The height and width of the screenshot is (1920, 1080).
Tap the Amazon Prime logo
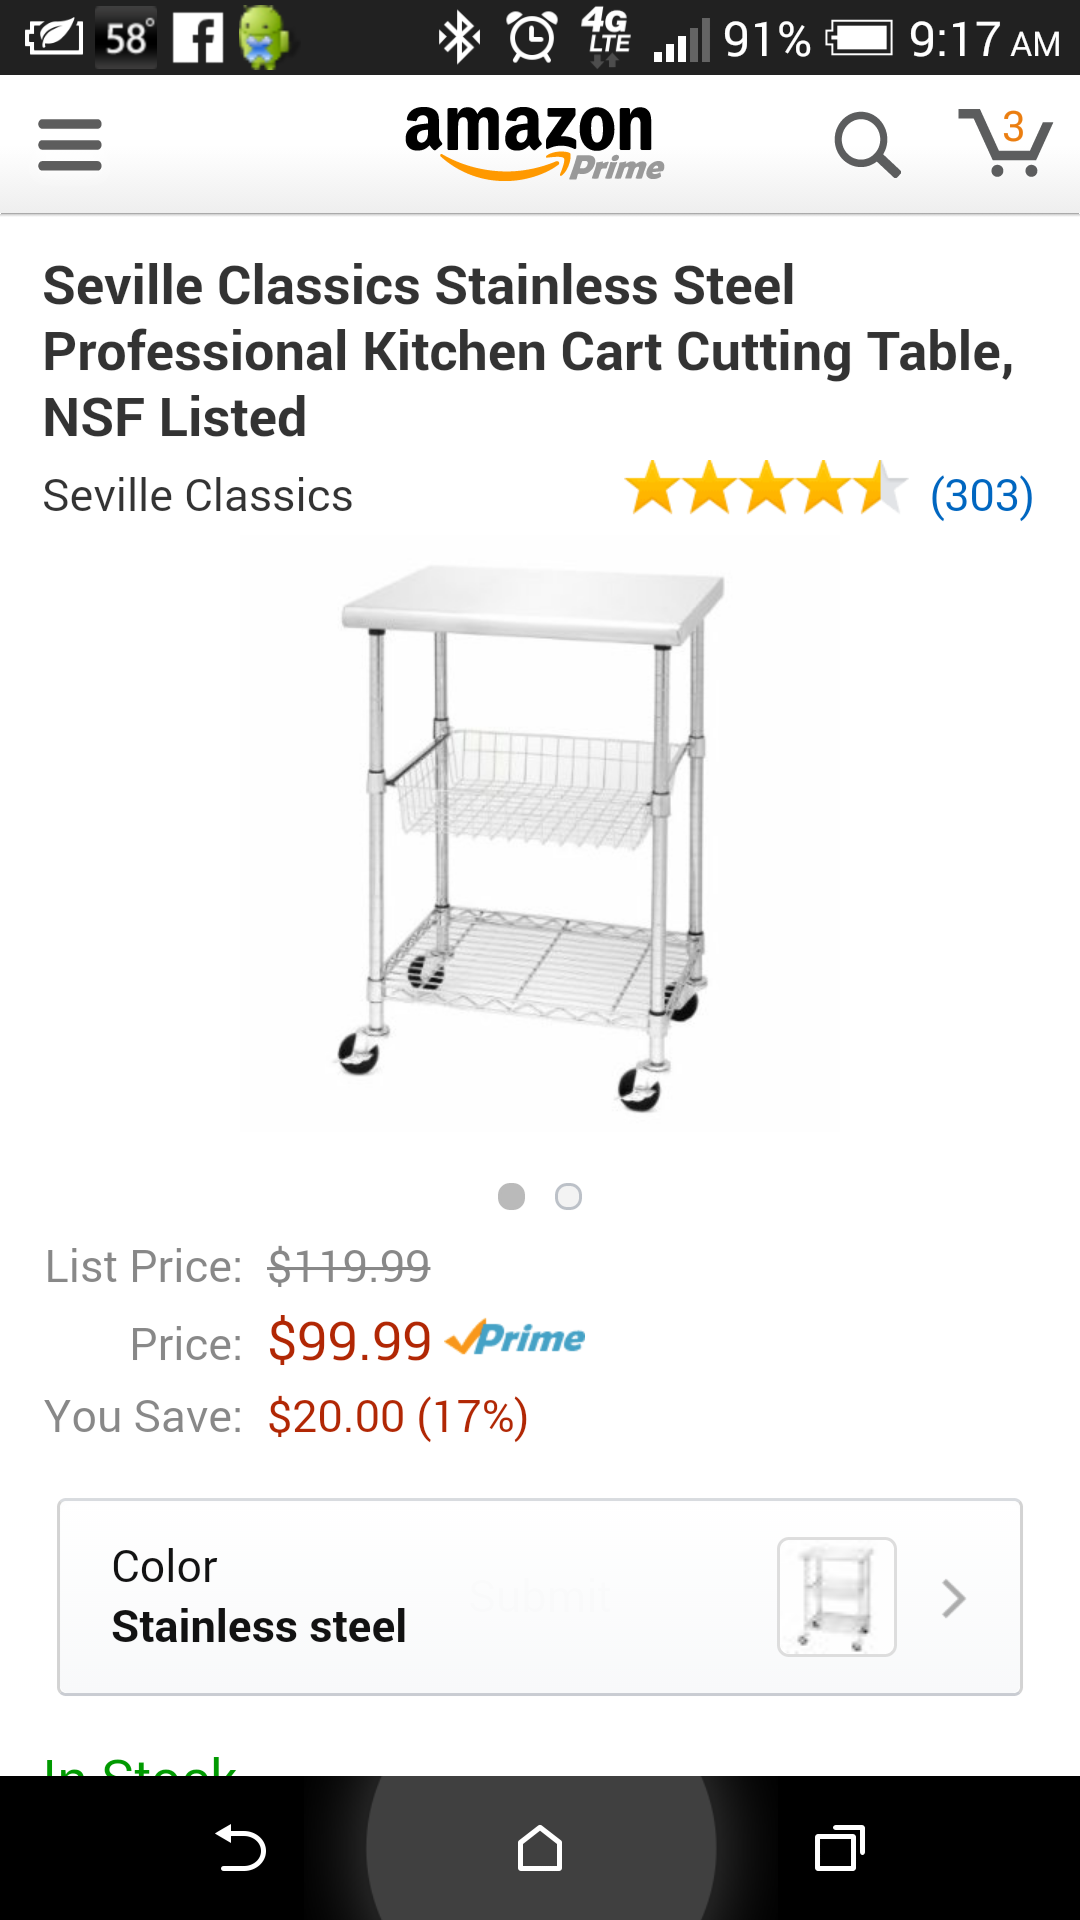(533, 143)
